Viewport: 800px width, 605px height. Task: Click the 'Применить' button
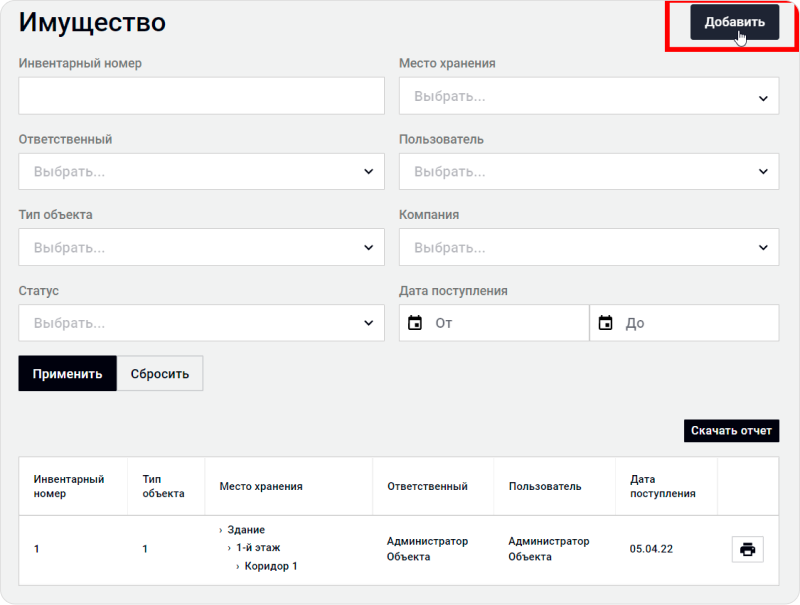67,374
